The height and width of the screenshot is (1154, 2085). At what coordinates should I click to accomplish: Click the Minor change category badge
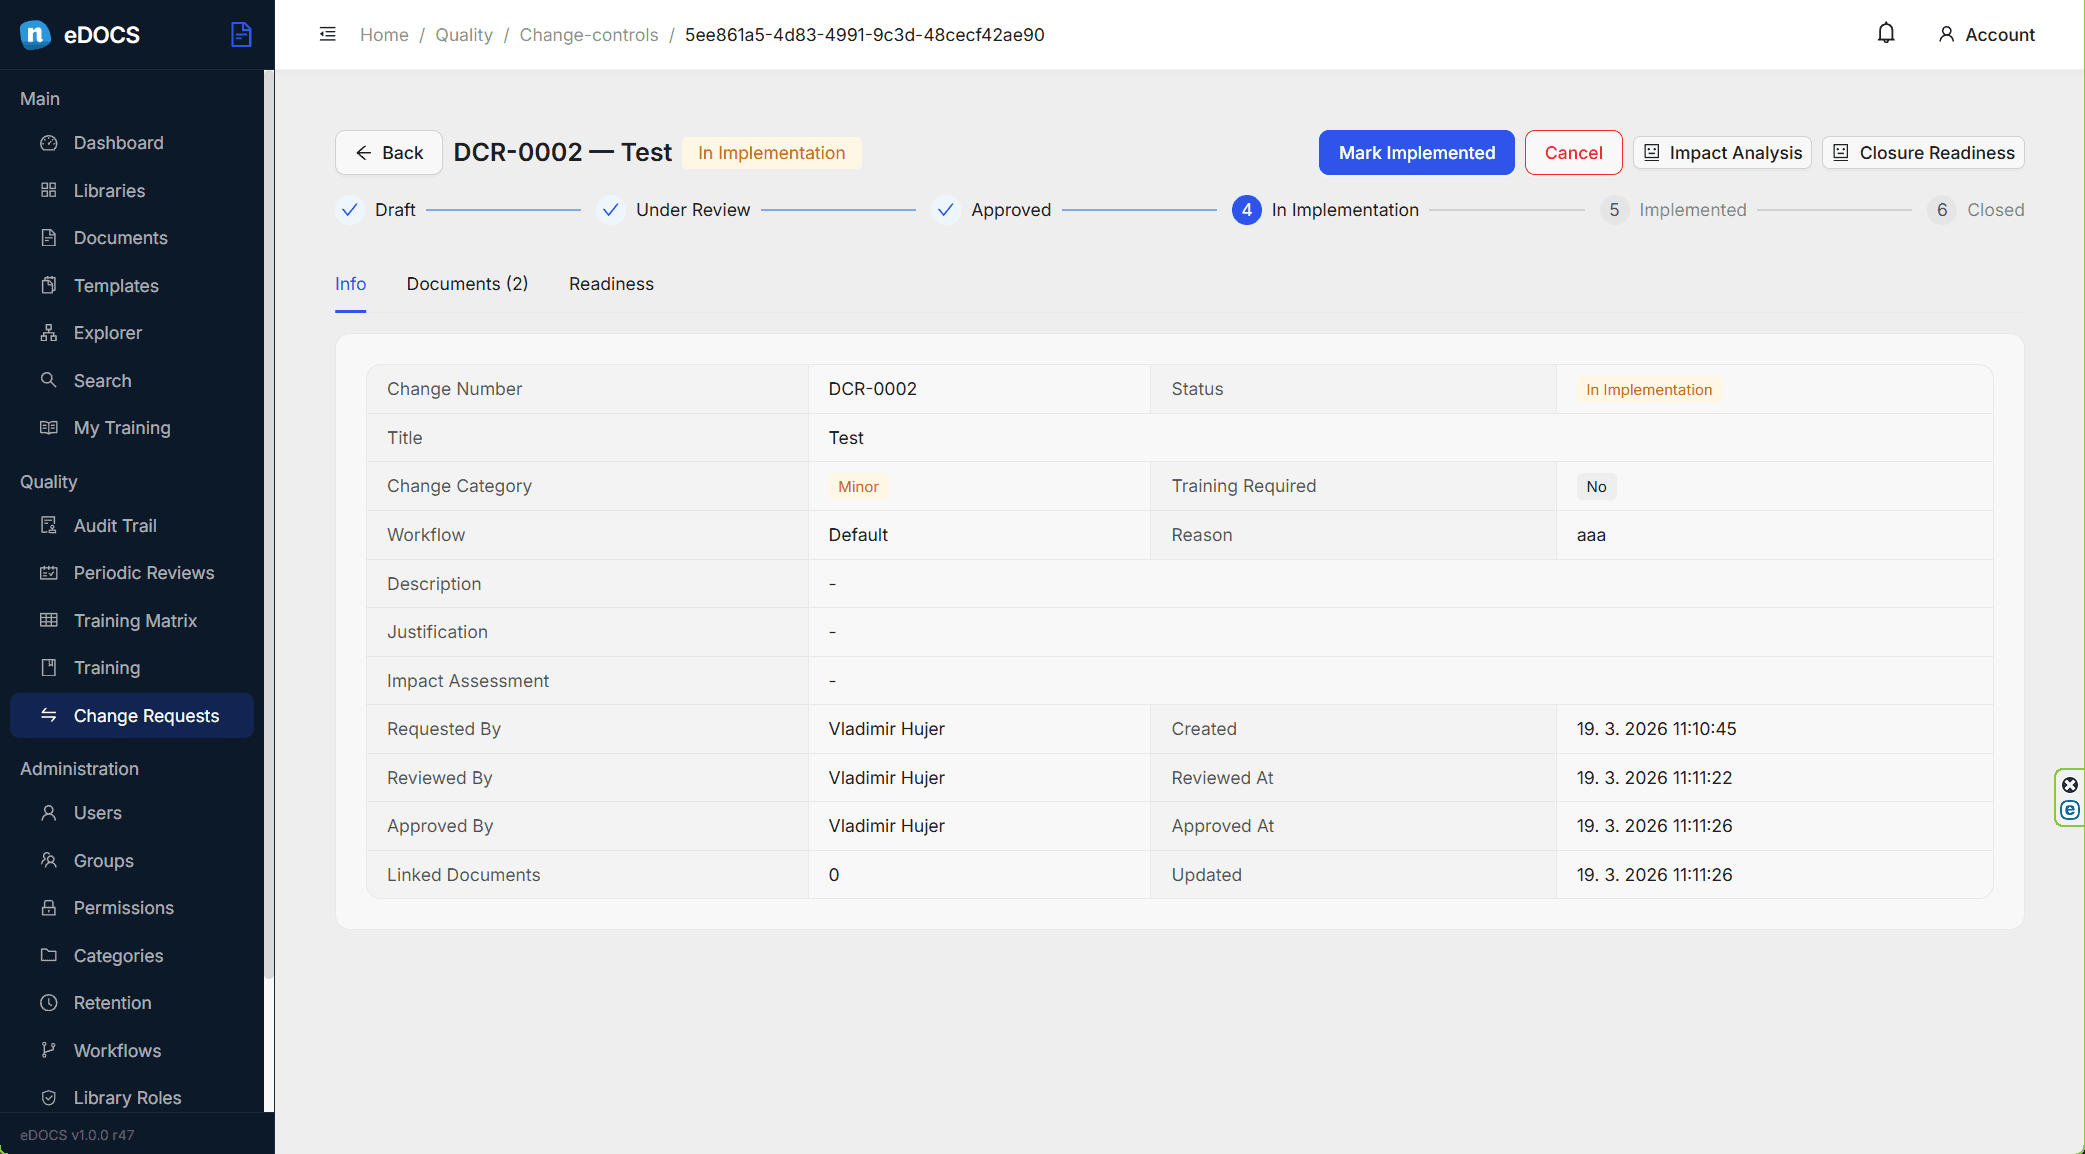coord(858,487)
